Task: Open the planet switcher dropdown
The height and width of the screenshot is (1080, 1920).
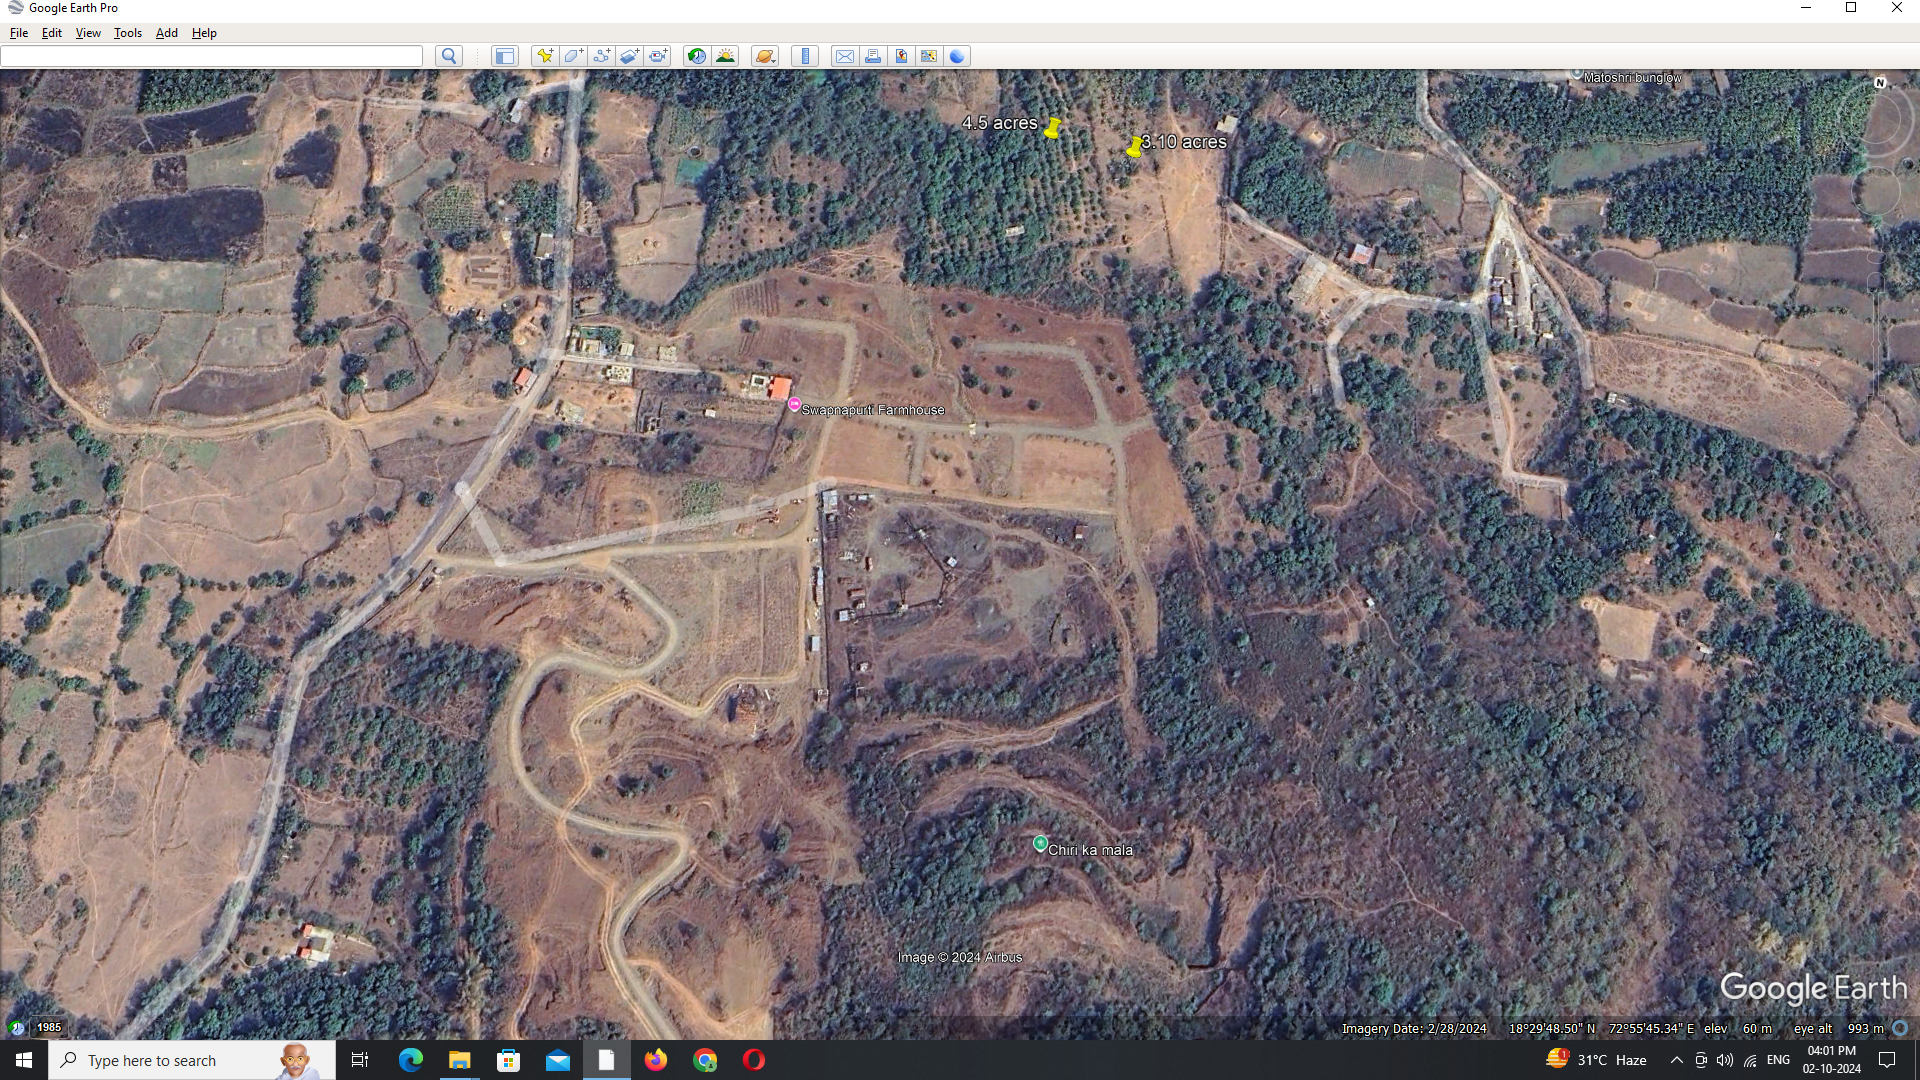Action: click(765, 56)
